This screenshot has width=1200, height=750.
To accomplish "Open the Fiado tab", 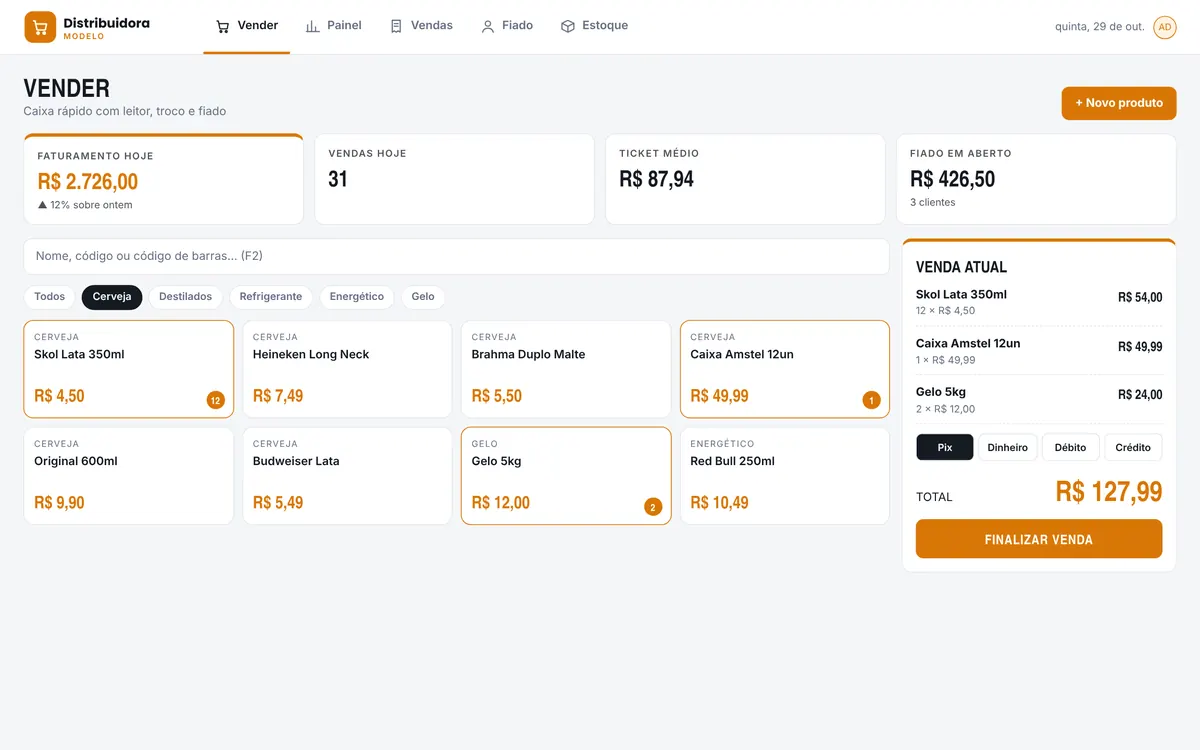I will tap(507, 26).
